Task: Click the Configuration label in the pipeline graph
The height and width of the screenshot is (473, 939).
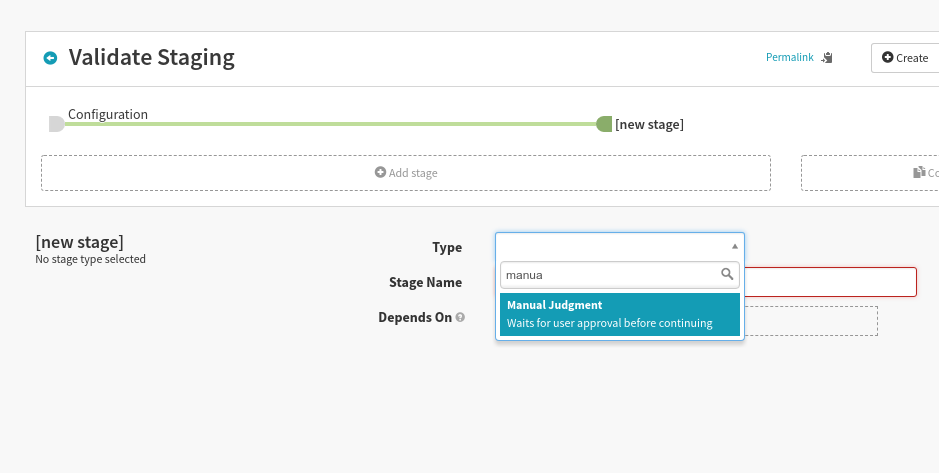Action: click(108, 114)
